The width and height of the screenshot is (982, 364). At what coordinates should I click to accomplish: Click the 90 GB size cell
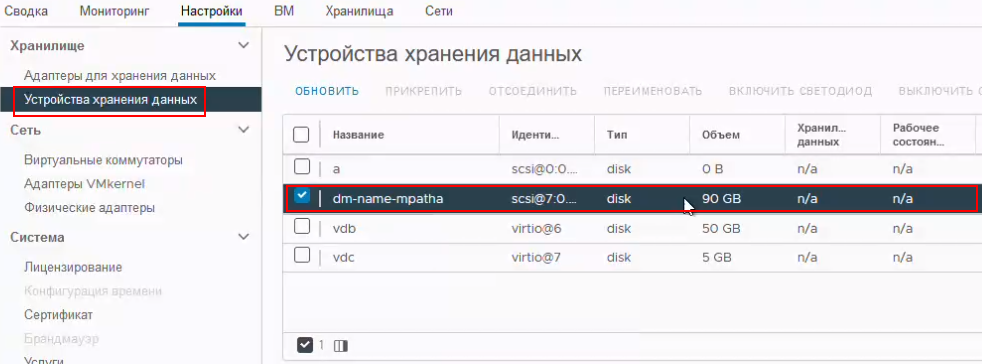[x=721, y=199]
